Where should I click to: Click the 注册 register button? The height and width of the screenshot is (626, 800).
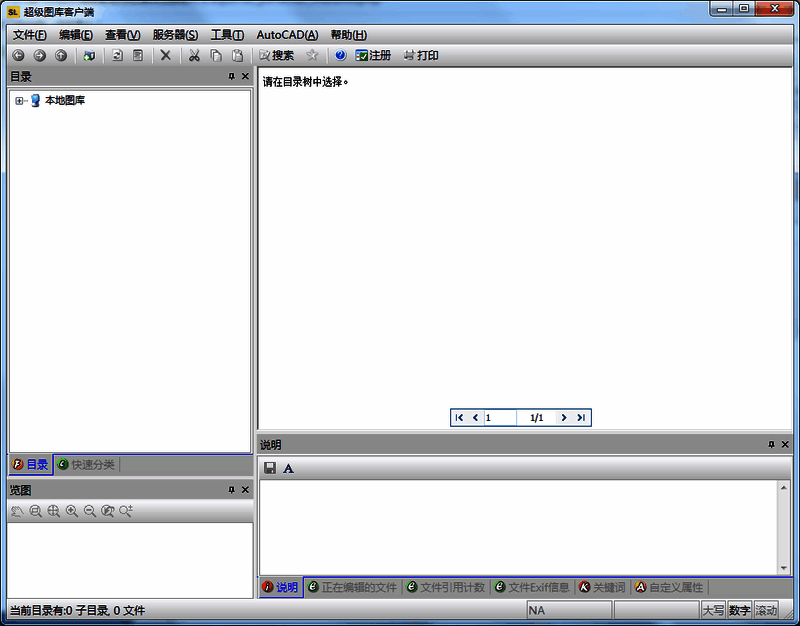[373, 55]
